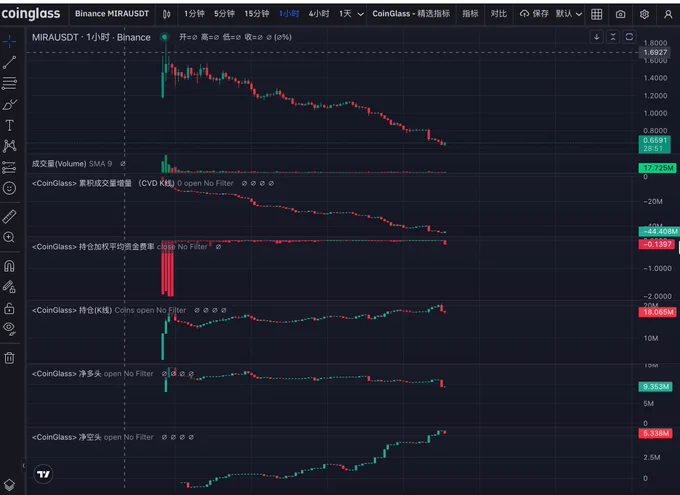The height and width of the screenshot is (495, 680).
Task: Activate the zoom in tool
Action: point(10,237)
